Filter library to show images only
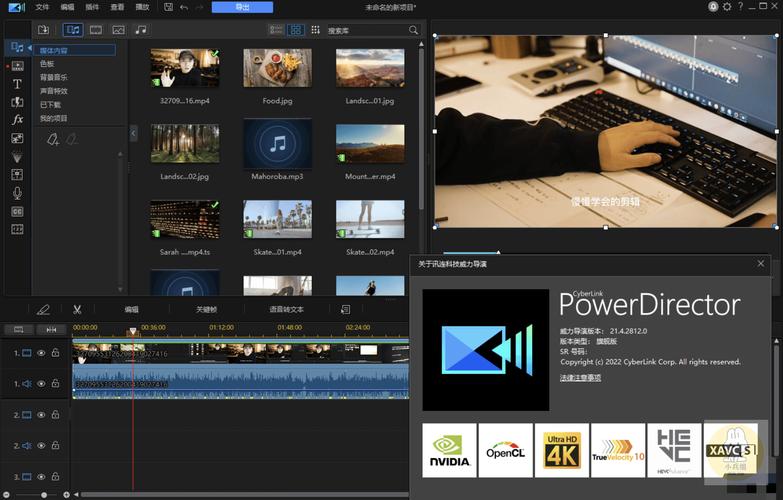Viewport: 783px width, 500px height. point(118,30)
